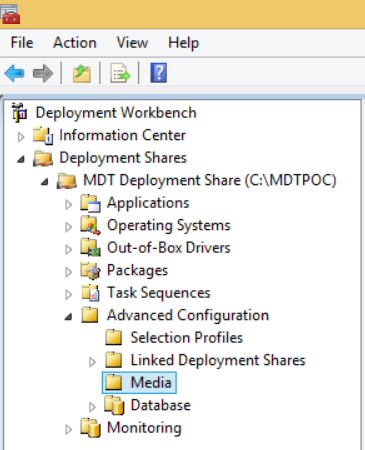Screen dimensions: 365x450
Task: Select the Information Center label
Action: pos(122,135)
